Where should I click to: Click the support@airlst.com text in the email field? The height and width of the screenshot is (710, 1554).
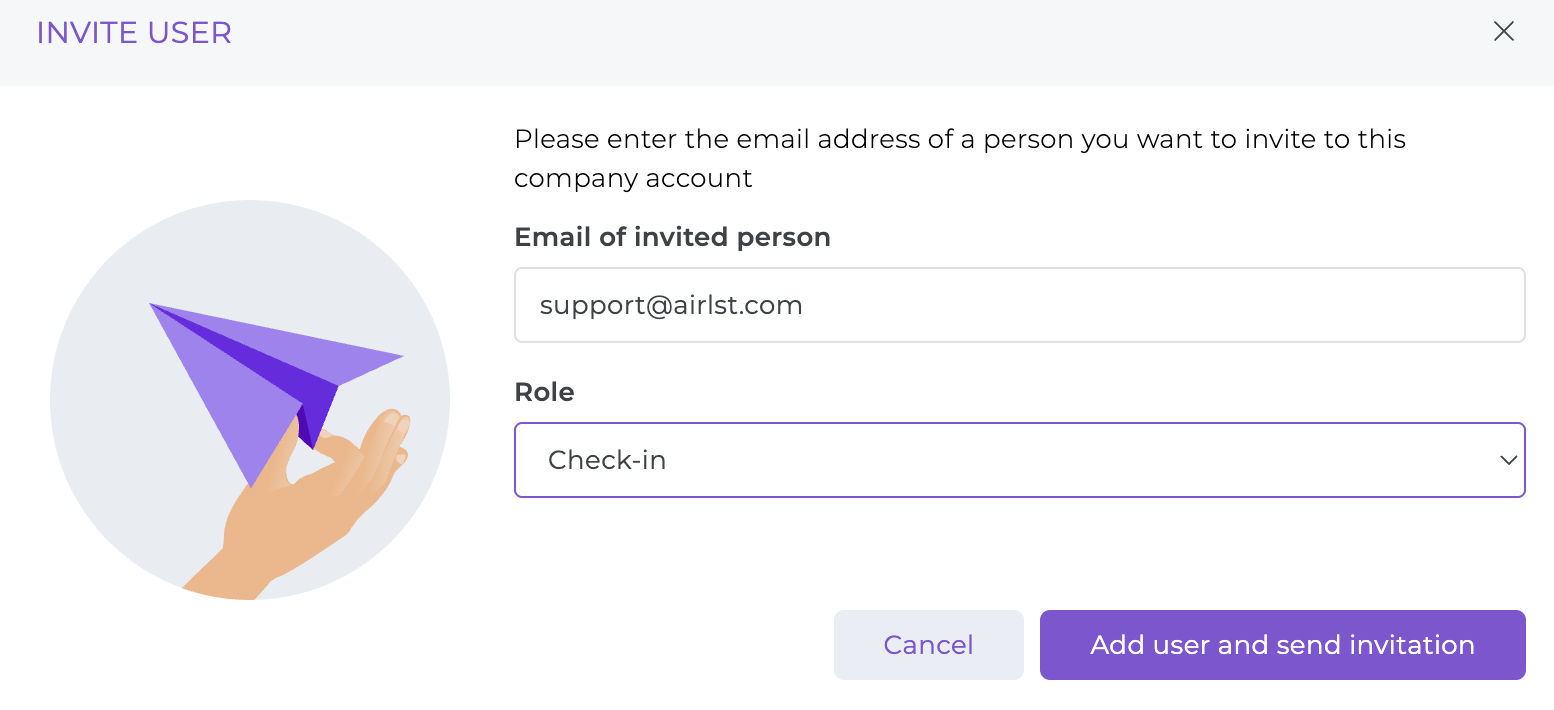tap(671, 305)
